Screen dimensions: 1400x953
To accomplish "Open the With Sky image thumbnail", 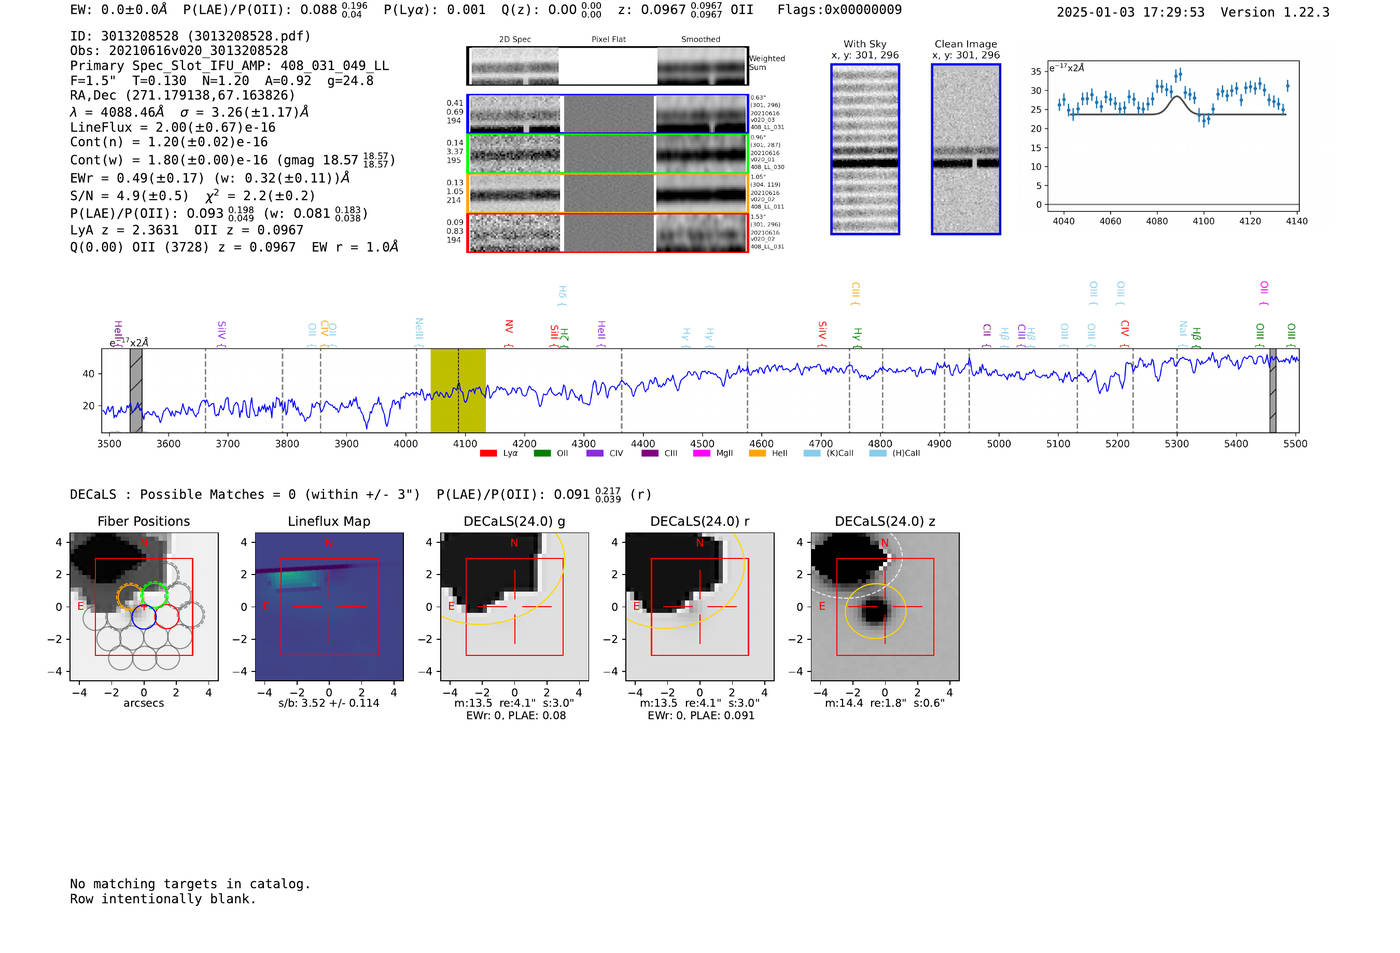I will pyautogui.click(x=865, y=149).
